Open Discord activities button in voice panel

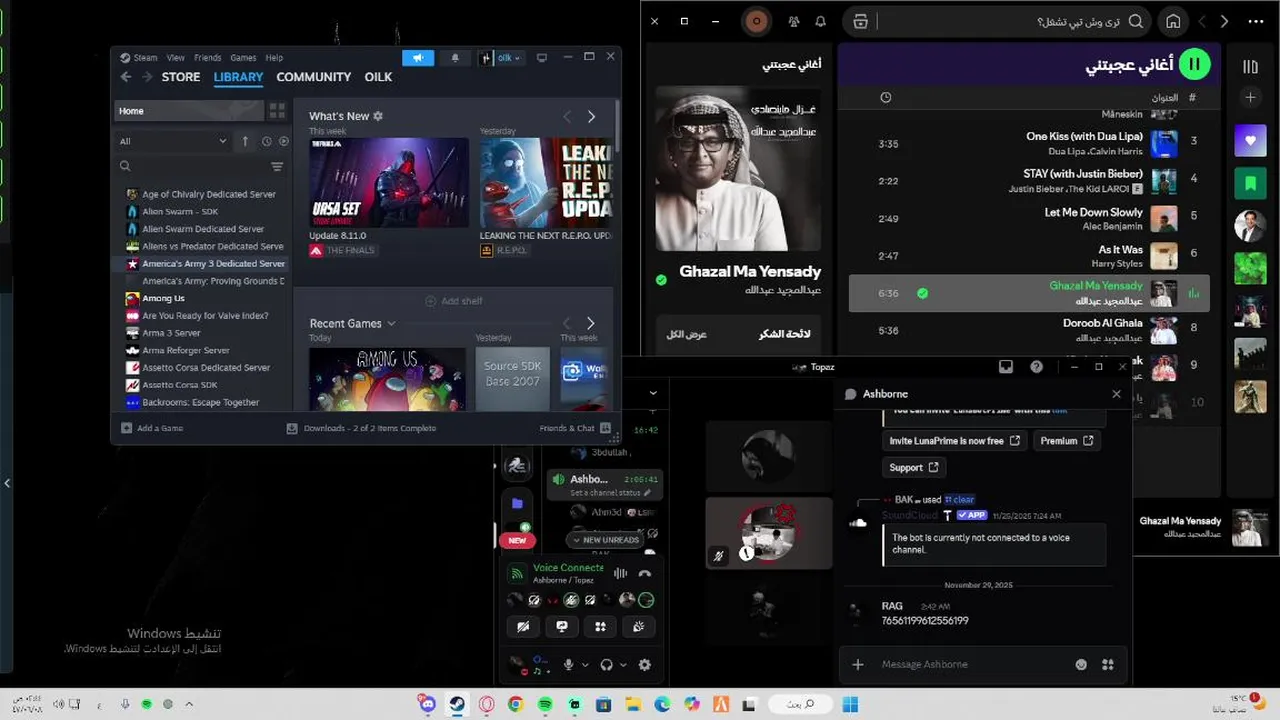point(600,627)
